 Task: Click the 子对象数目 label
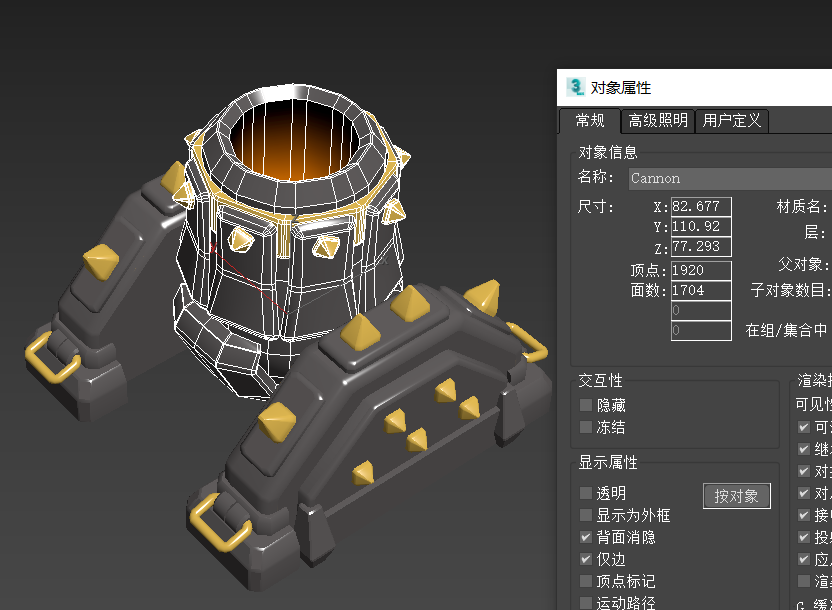click(x=790, y=290)
